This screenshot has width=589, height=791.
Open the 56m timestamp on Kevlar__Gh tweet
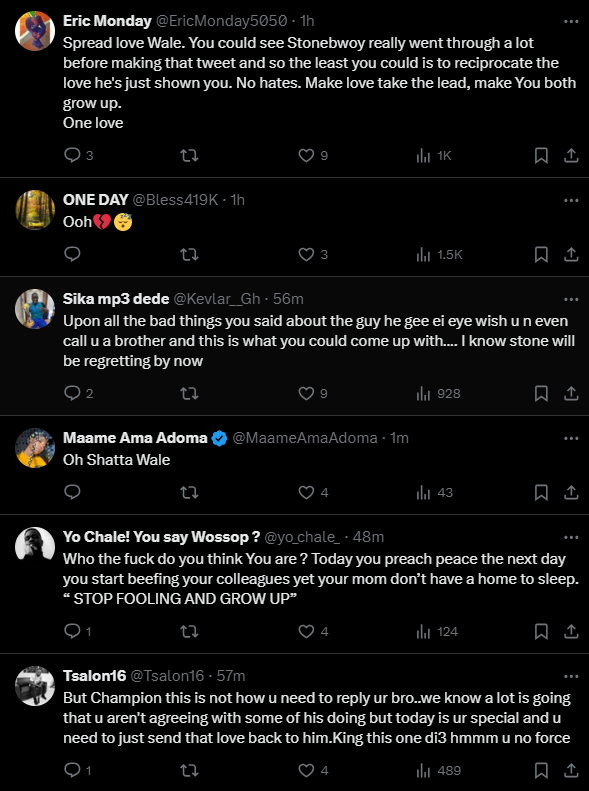pyautogui.click(x=288, y=299)
